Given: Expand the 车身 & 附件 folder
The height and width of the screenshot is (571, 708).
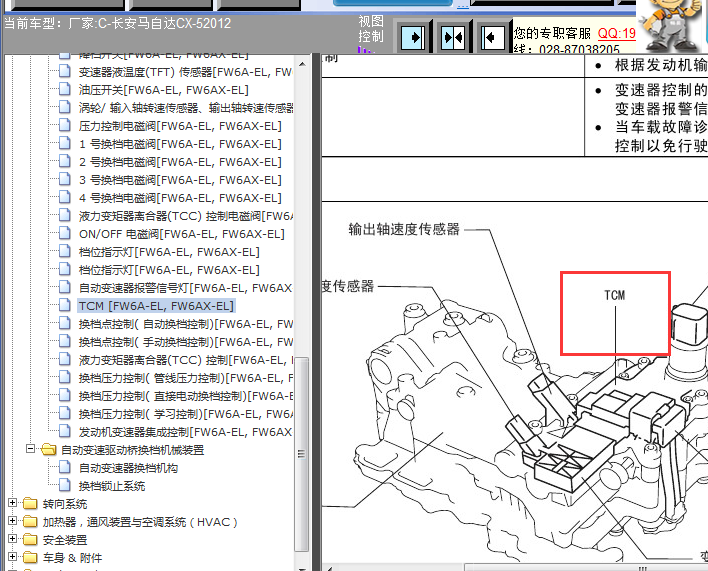Looking at the screenshot, I should [13, 557].
